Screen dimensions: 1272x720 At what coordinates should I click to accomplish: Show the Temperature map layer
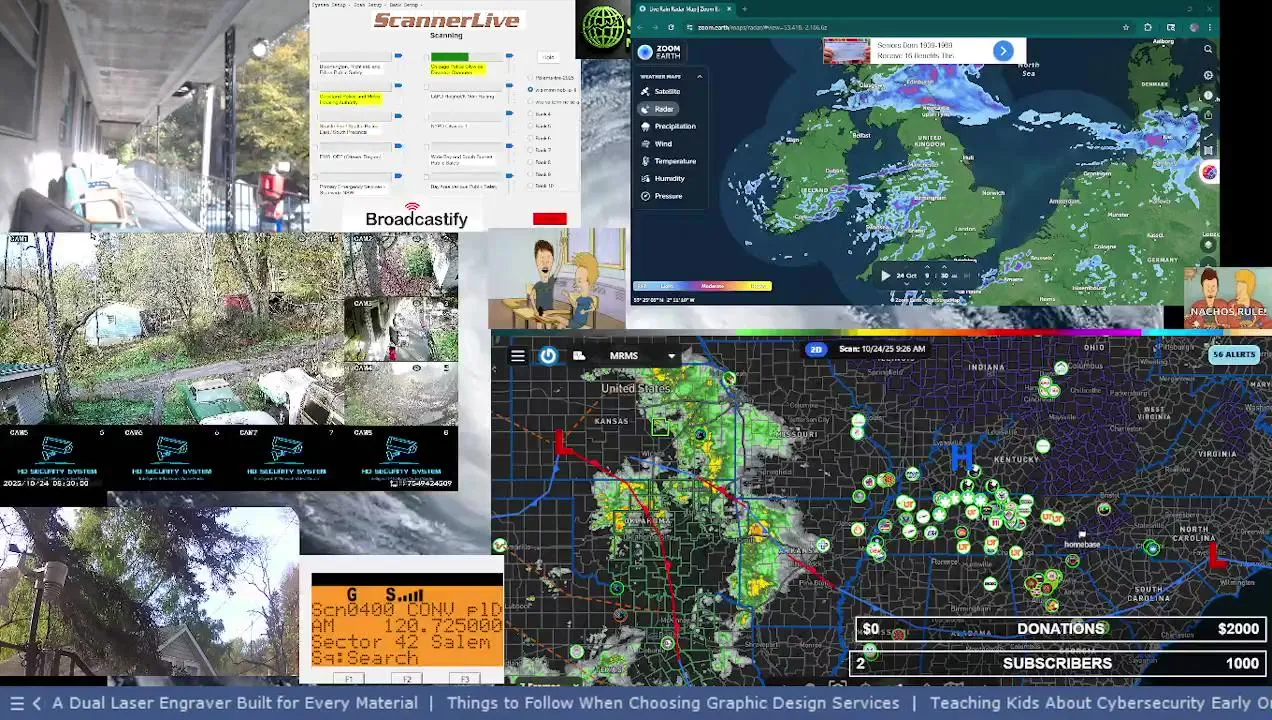pyautogui.click(x=668, y=161)
